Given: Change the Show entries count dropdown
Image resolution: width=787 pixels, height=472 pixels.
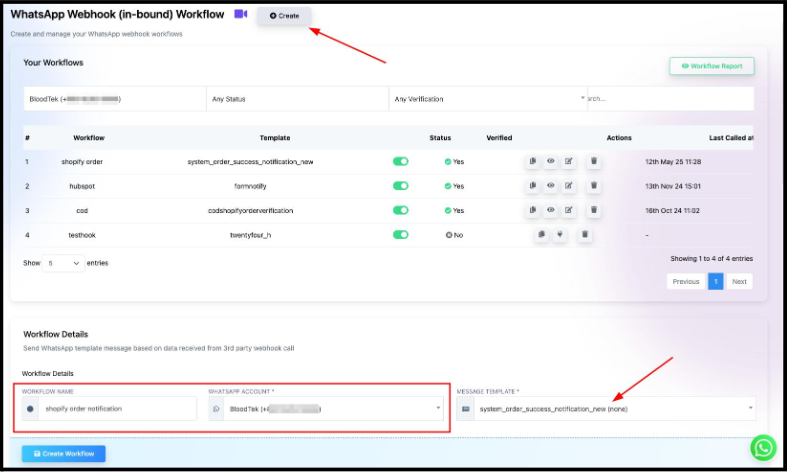Looking at the screenshot, I should pos(63,263).
